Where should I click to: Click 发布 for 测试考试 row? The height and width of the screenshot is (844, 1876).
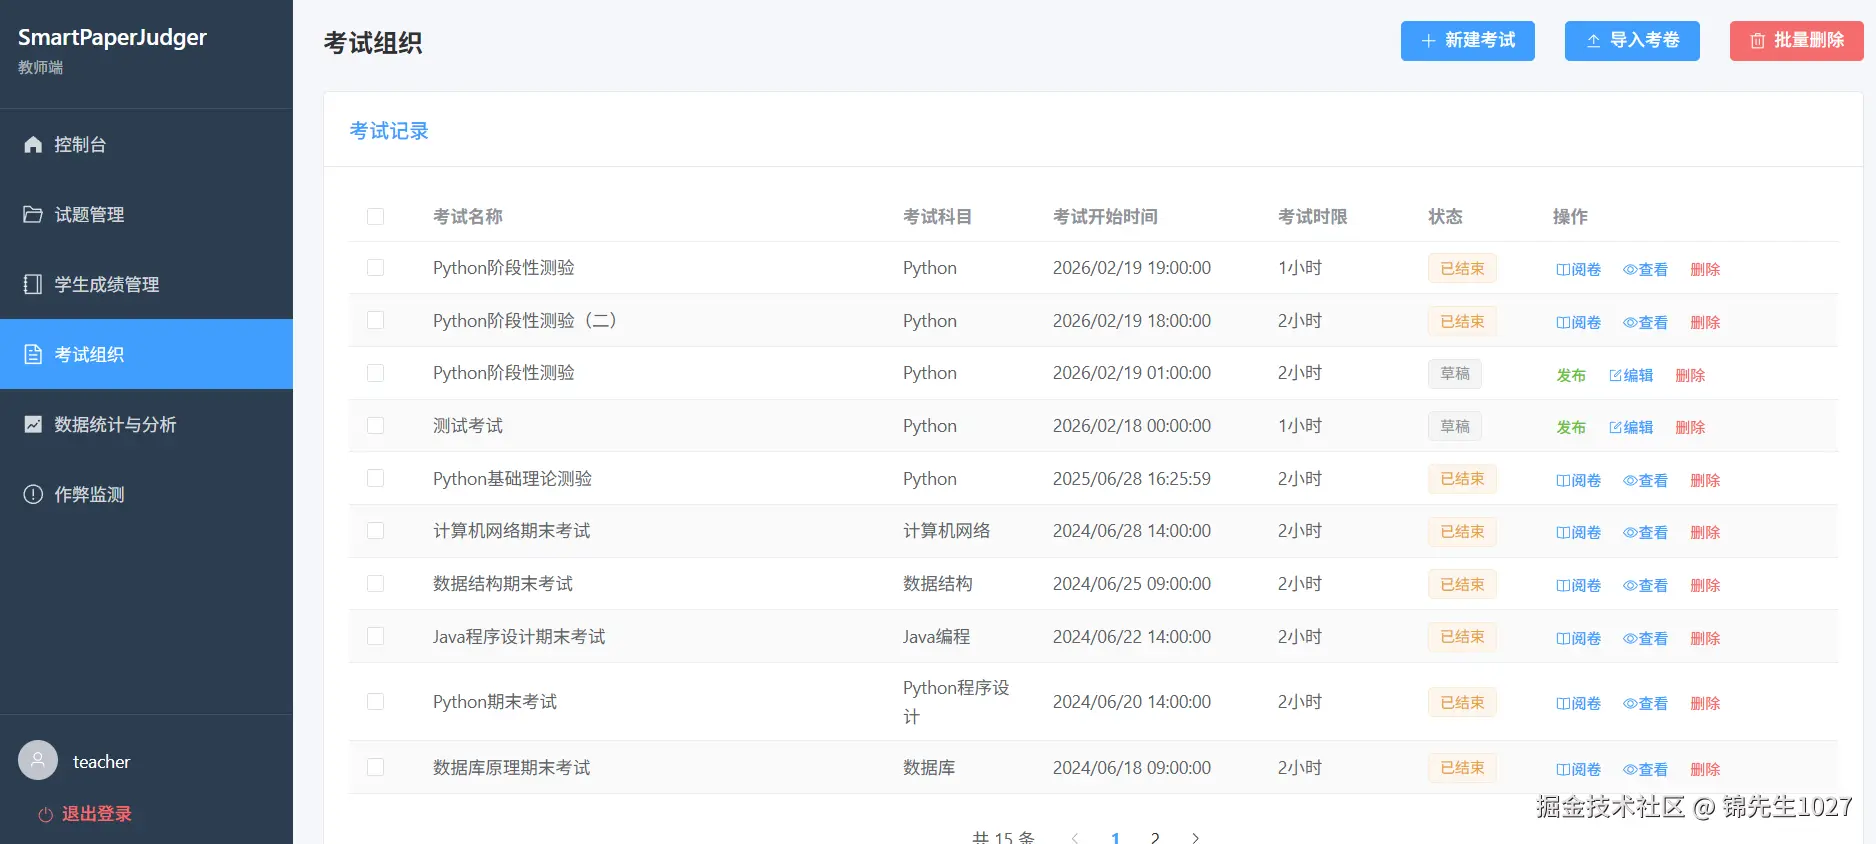coord(1571,427)
